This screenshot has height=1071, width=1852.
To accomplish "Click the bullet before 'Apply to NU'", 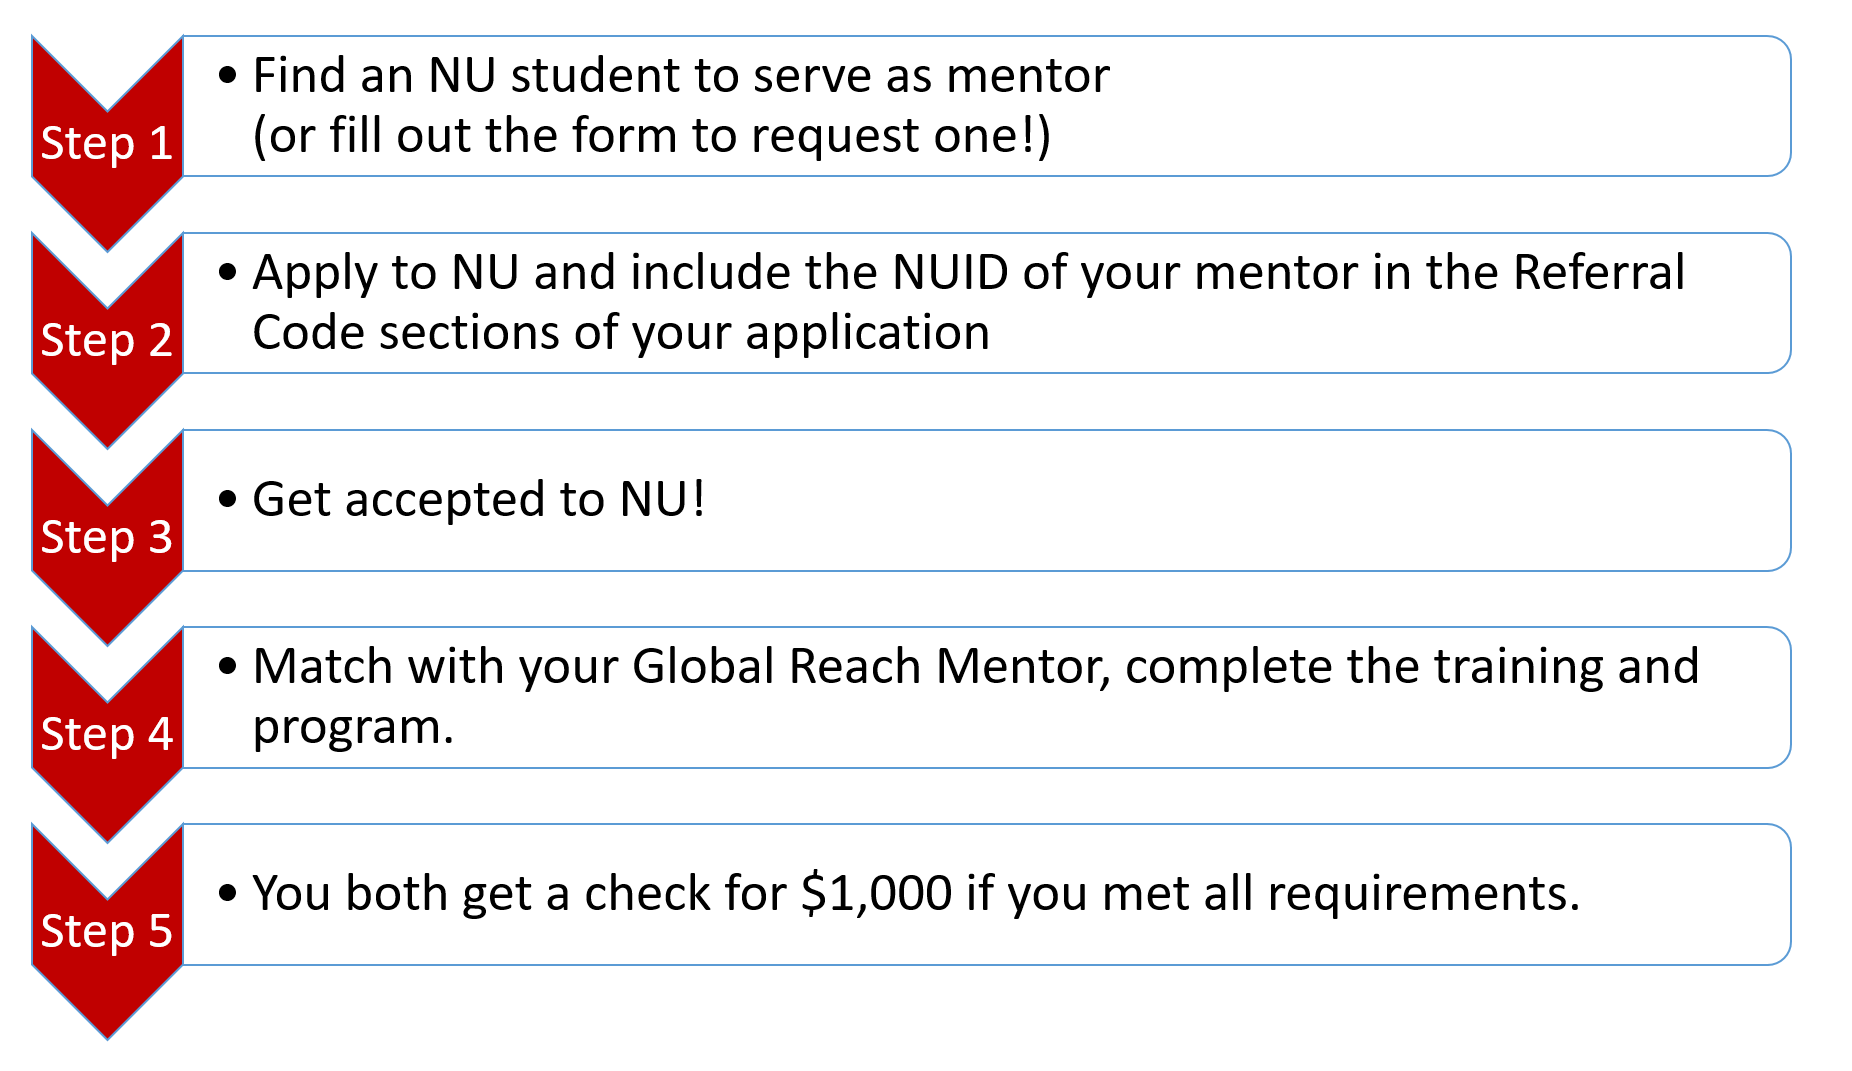I will click(x=228, y=273).
